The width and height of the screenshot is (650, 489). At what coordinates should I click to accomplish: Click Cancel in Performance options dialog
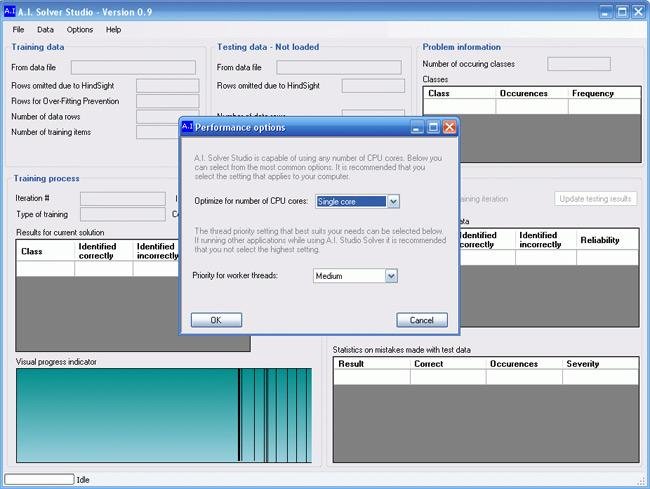[422, 320]
